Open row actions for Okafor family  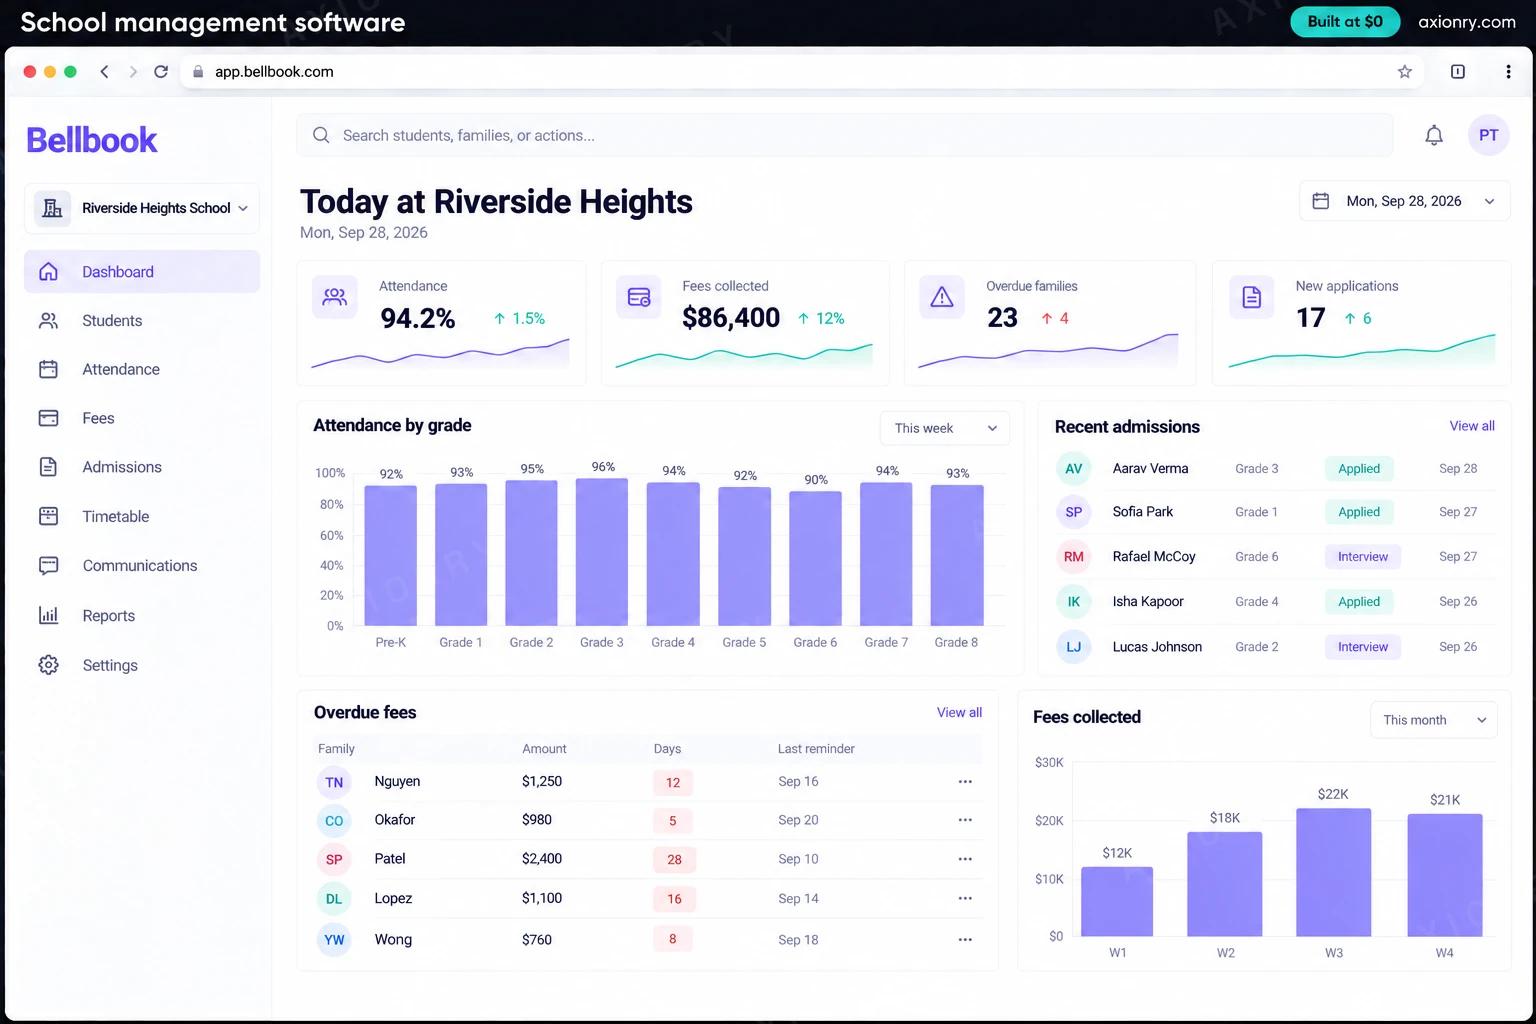click(x=965, y=820)
